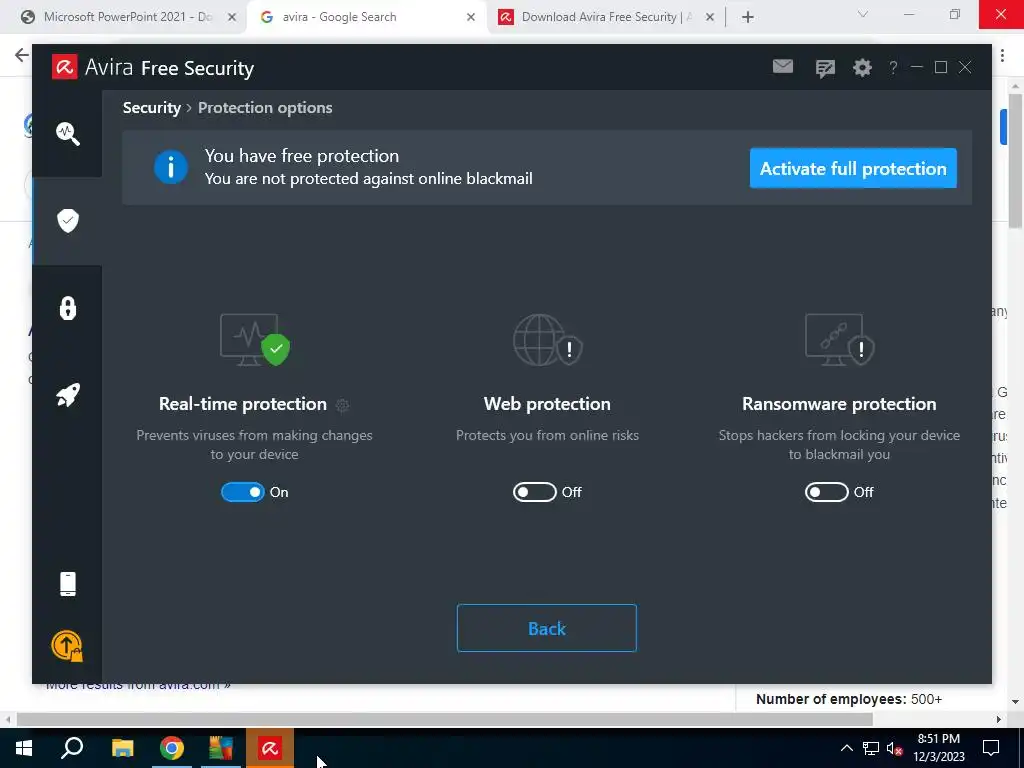Image resolution: width=1024 pixels, height=768 pixels.
Task: Close the avira Google Search tab
Action: 471,18
